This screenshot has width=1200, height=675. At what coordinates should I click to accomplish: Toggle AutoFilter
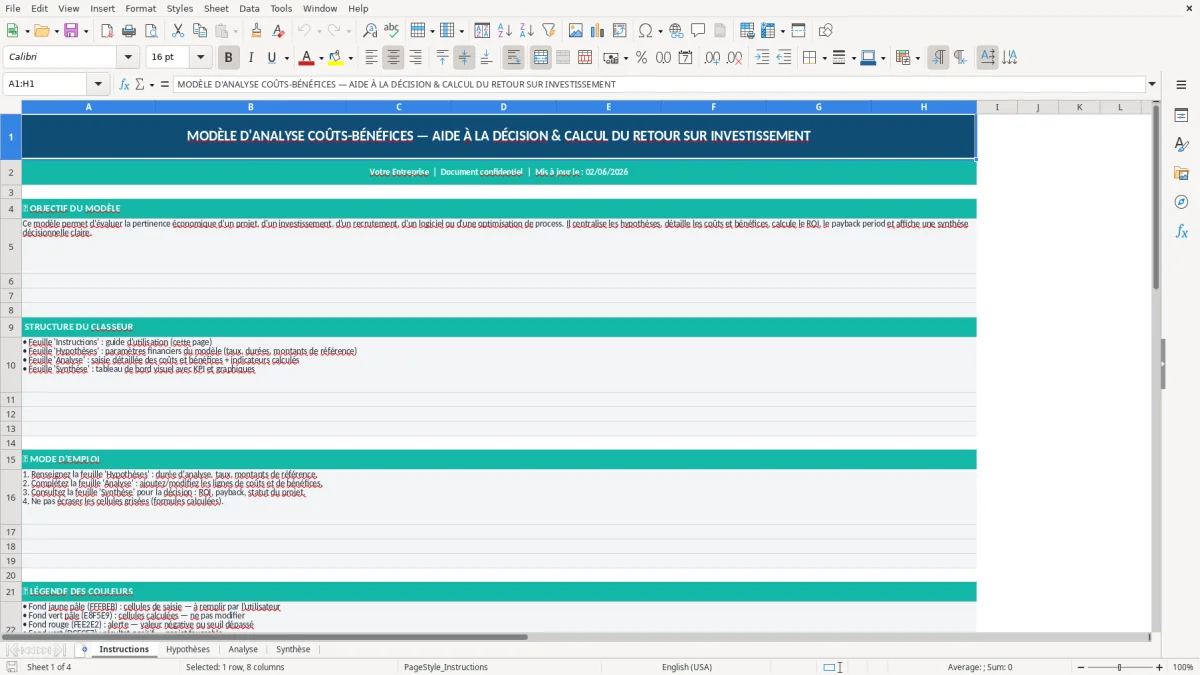coord(549,31)
